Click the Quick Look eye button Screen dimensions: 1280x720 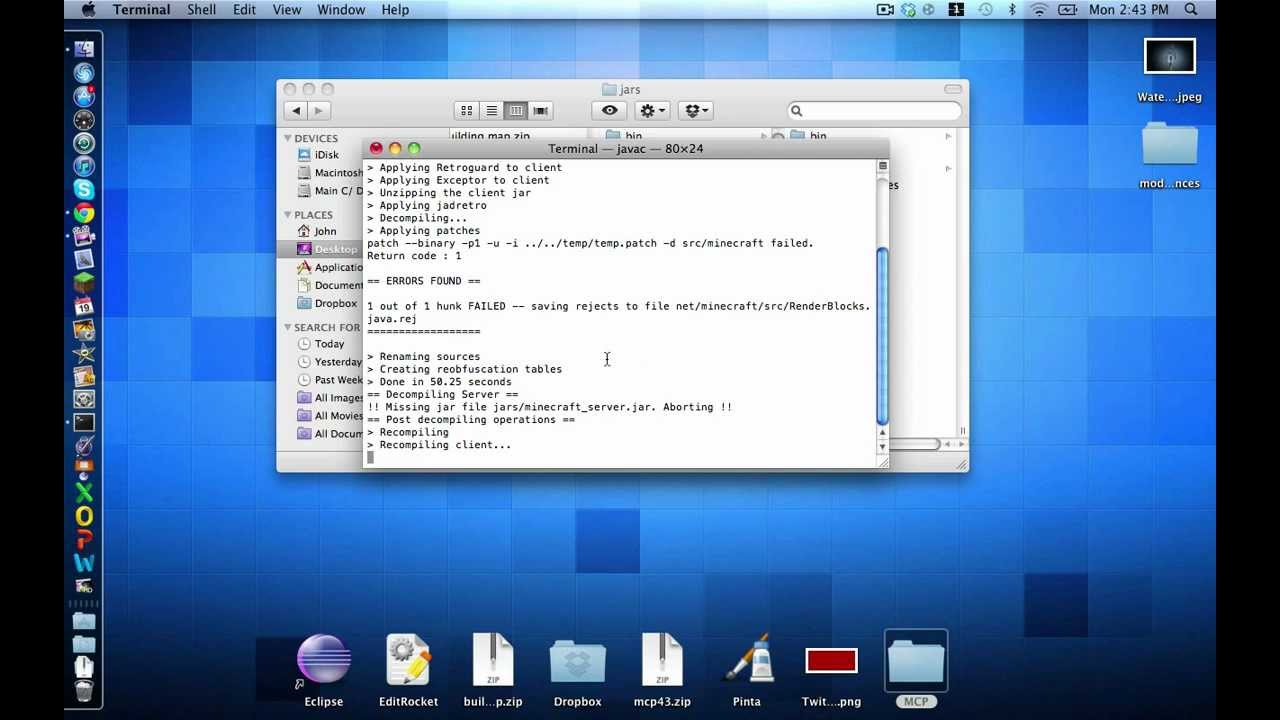click(610, 111)
